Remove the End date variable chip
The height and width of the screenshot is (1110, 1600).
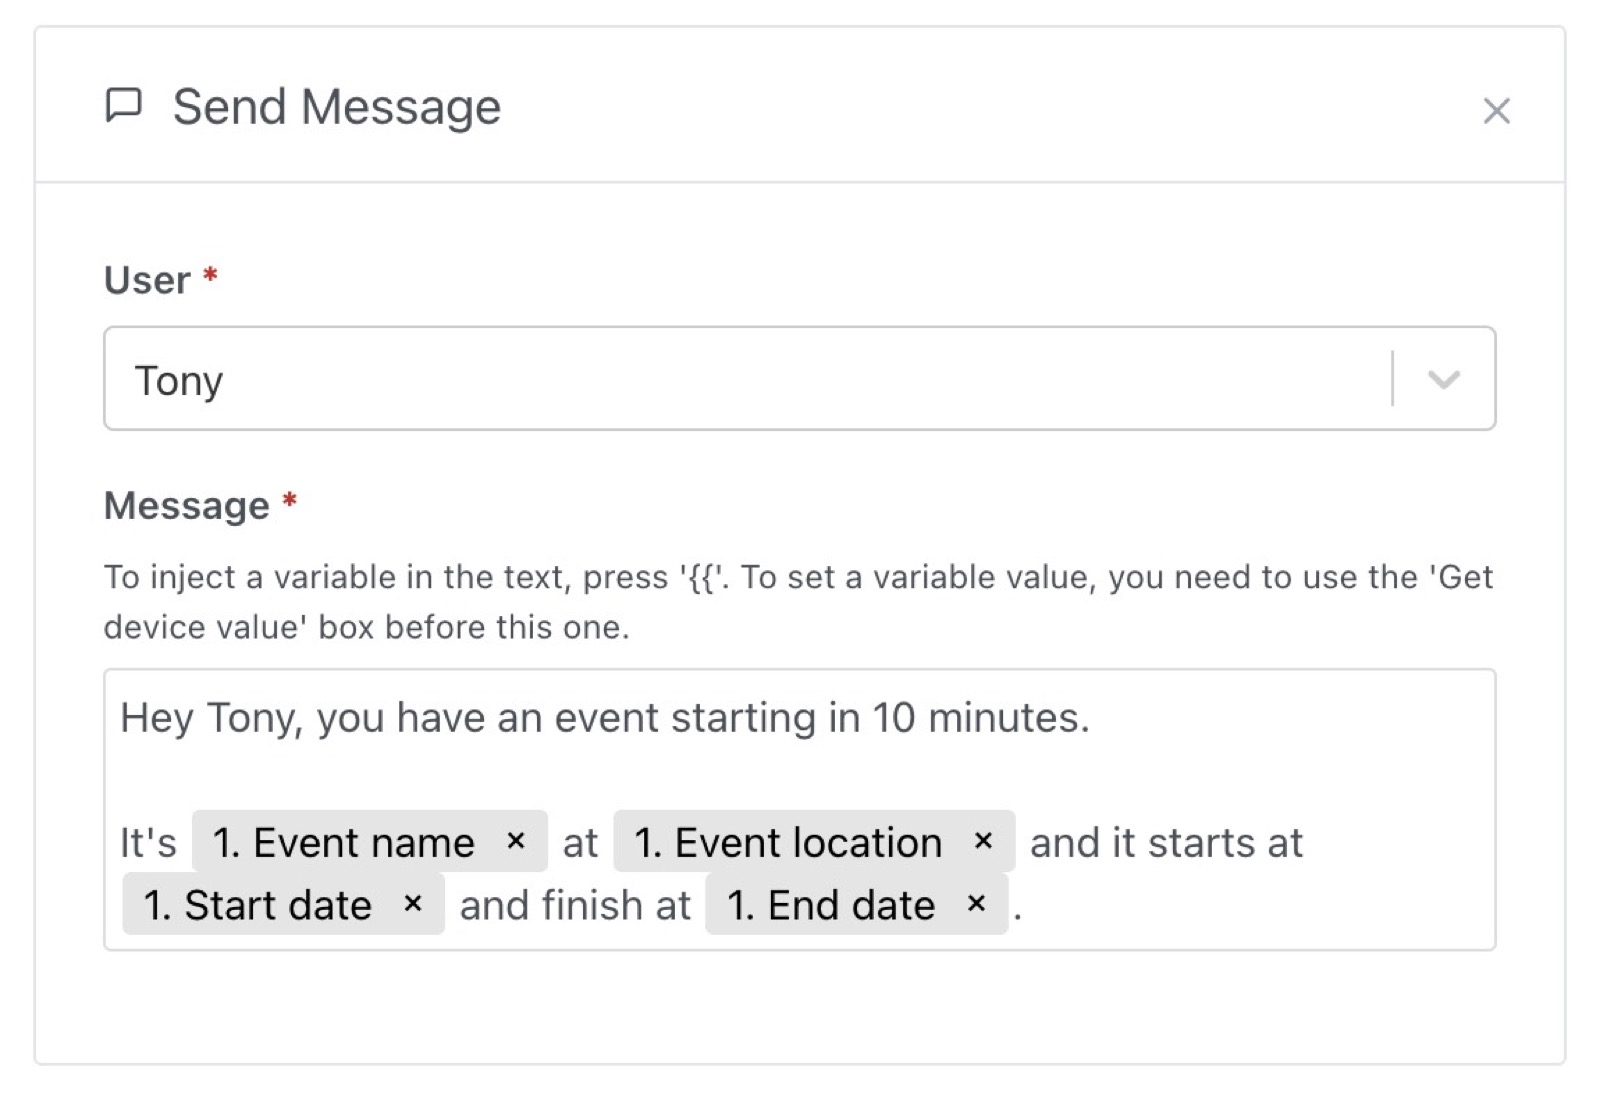(x=977, y=905)
